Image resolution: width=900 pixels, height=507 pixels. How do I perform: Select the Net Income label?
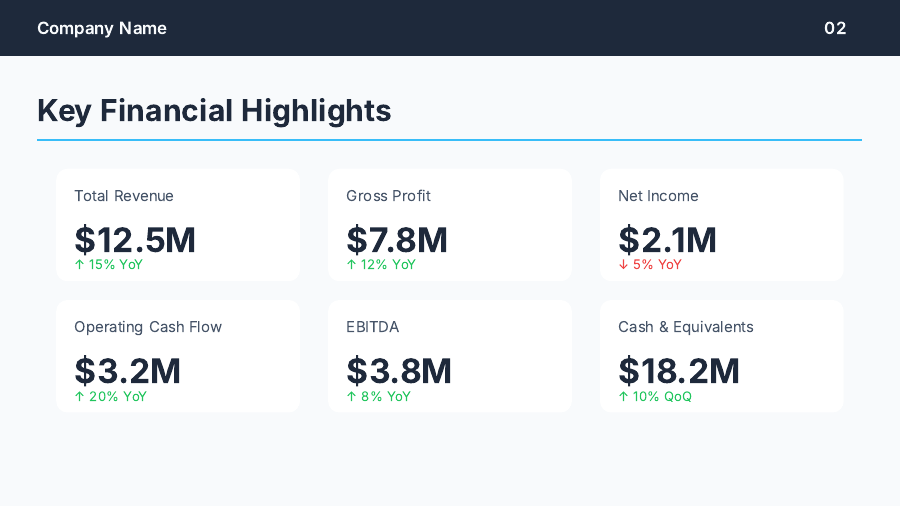point(658,196)
